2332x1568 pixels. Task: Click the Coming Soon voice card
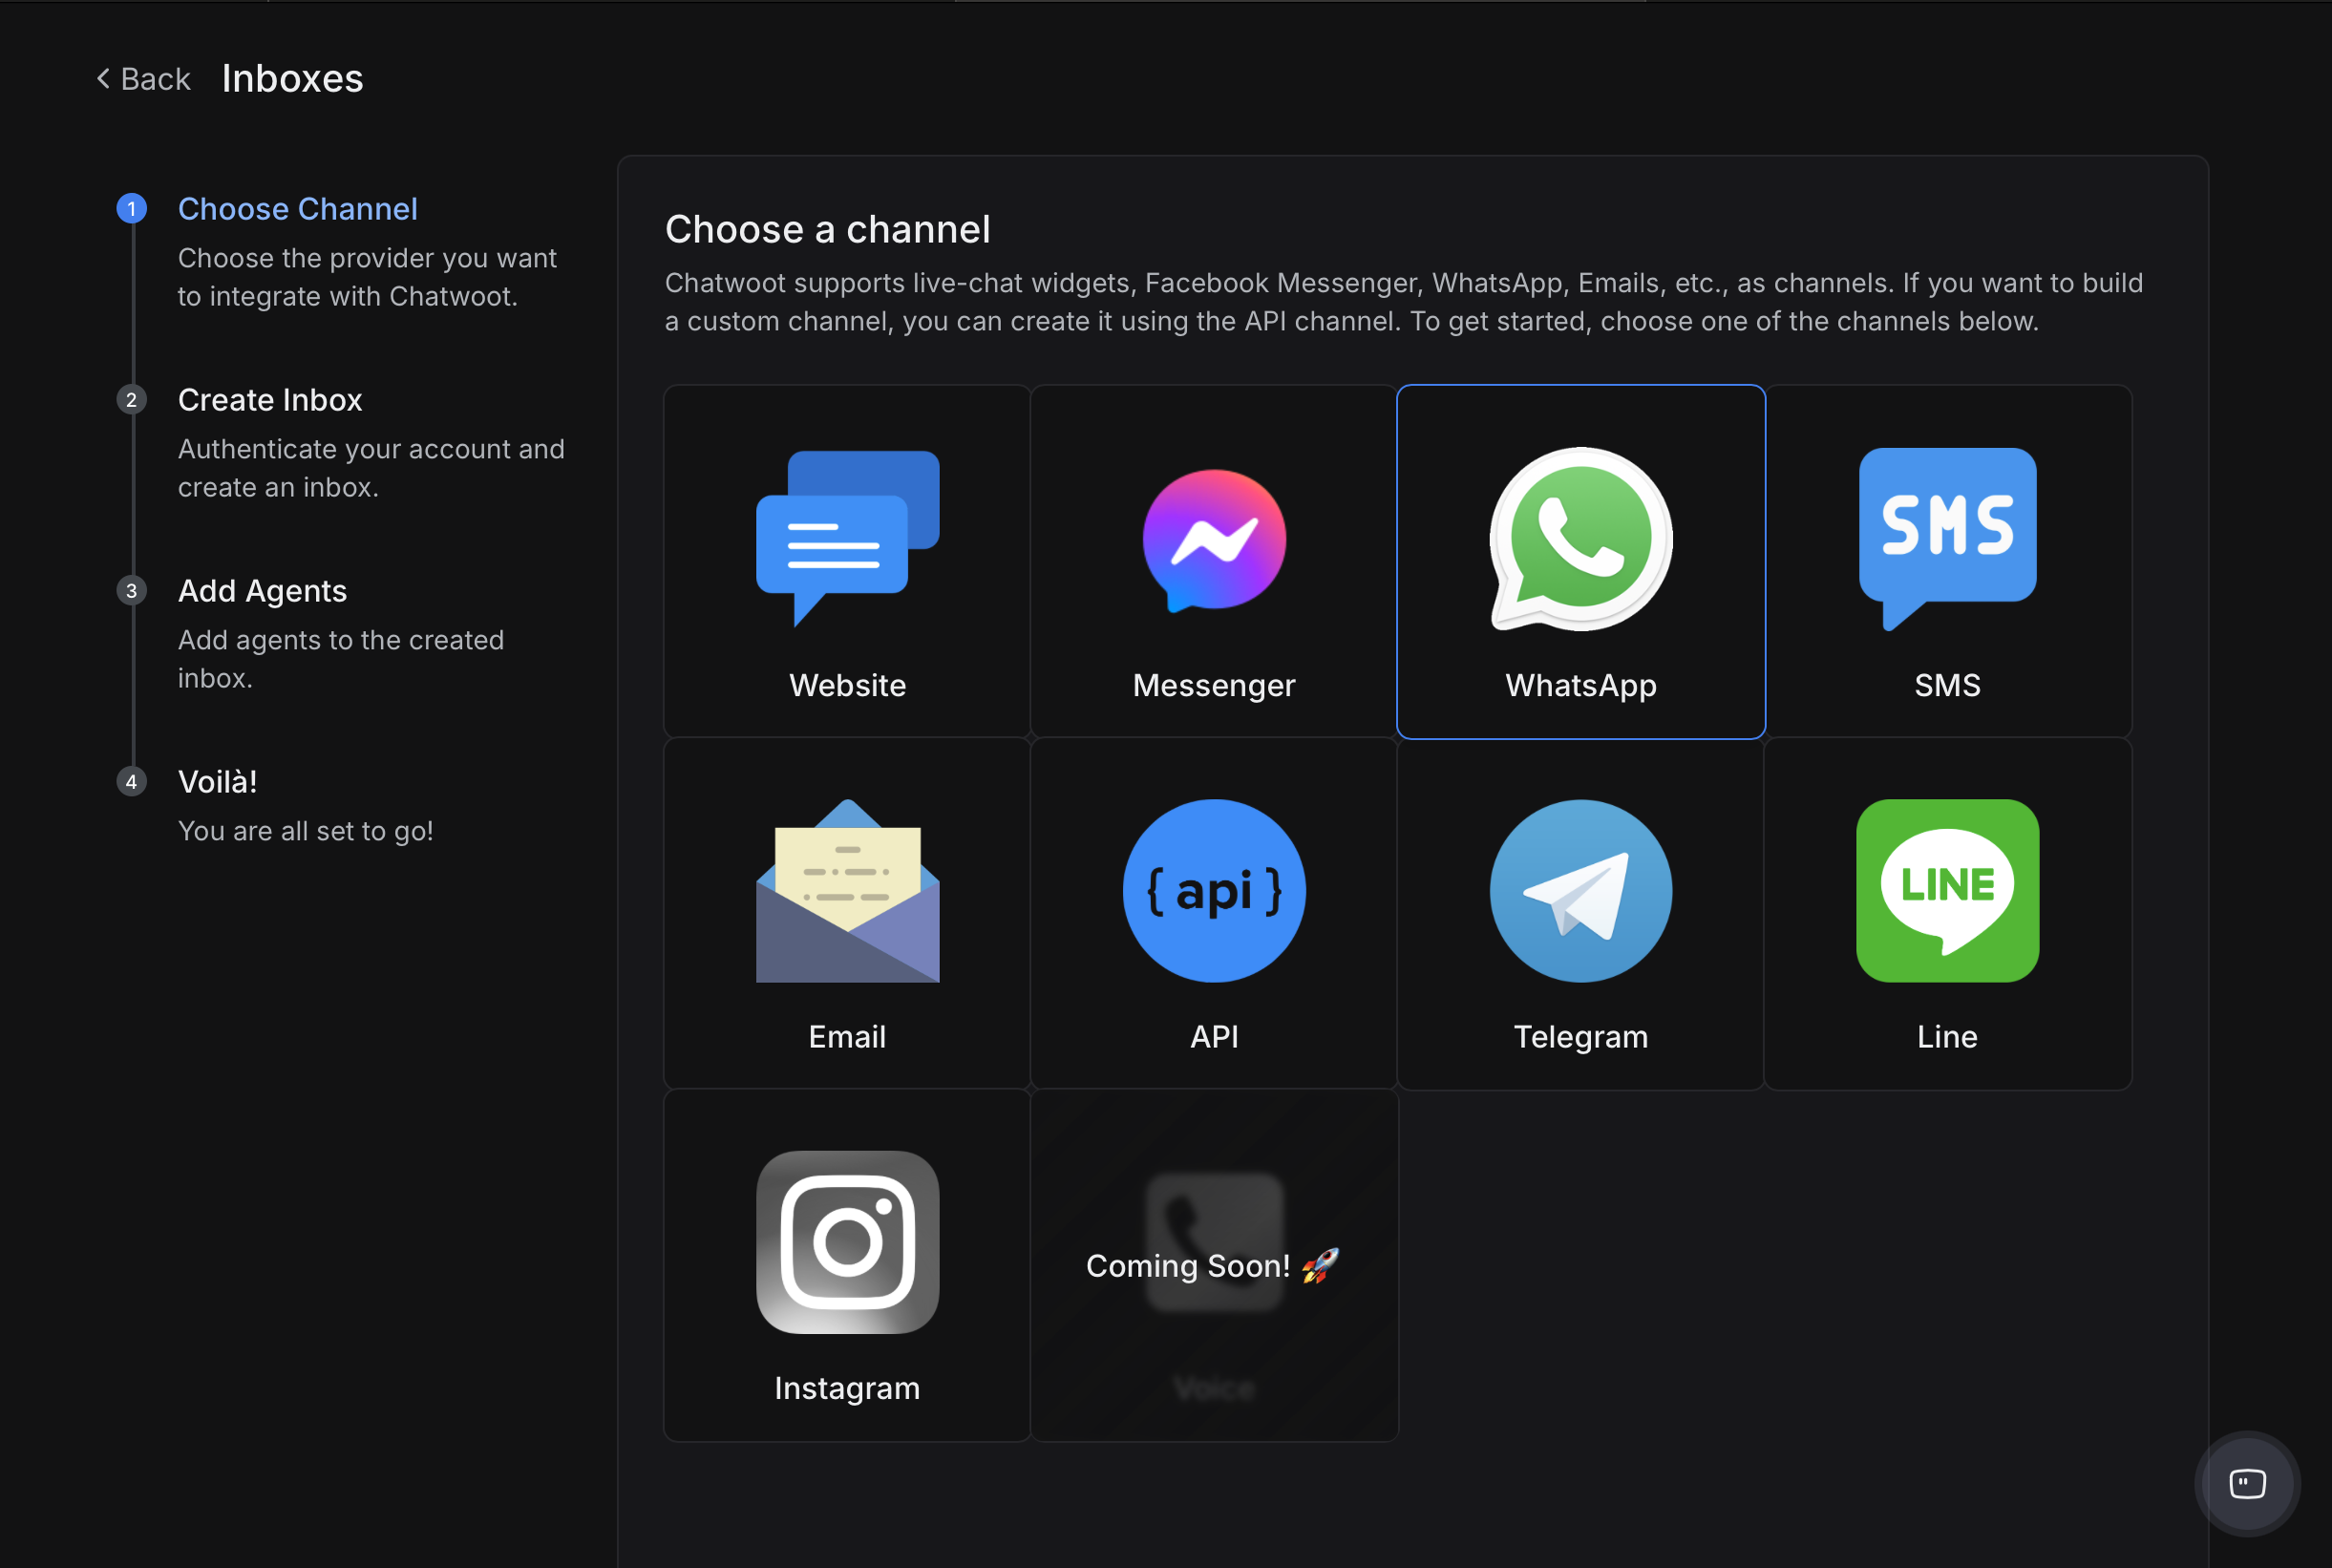pyautogui.click(x=1214, y=1265)
